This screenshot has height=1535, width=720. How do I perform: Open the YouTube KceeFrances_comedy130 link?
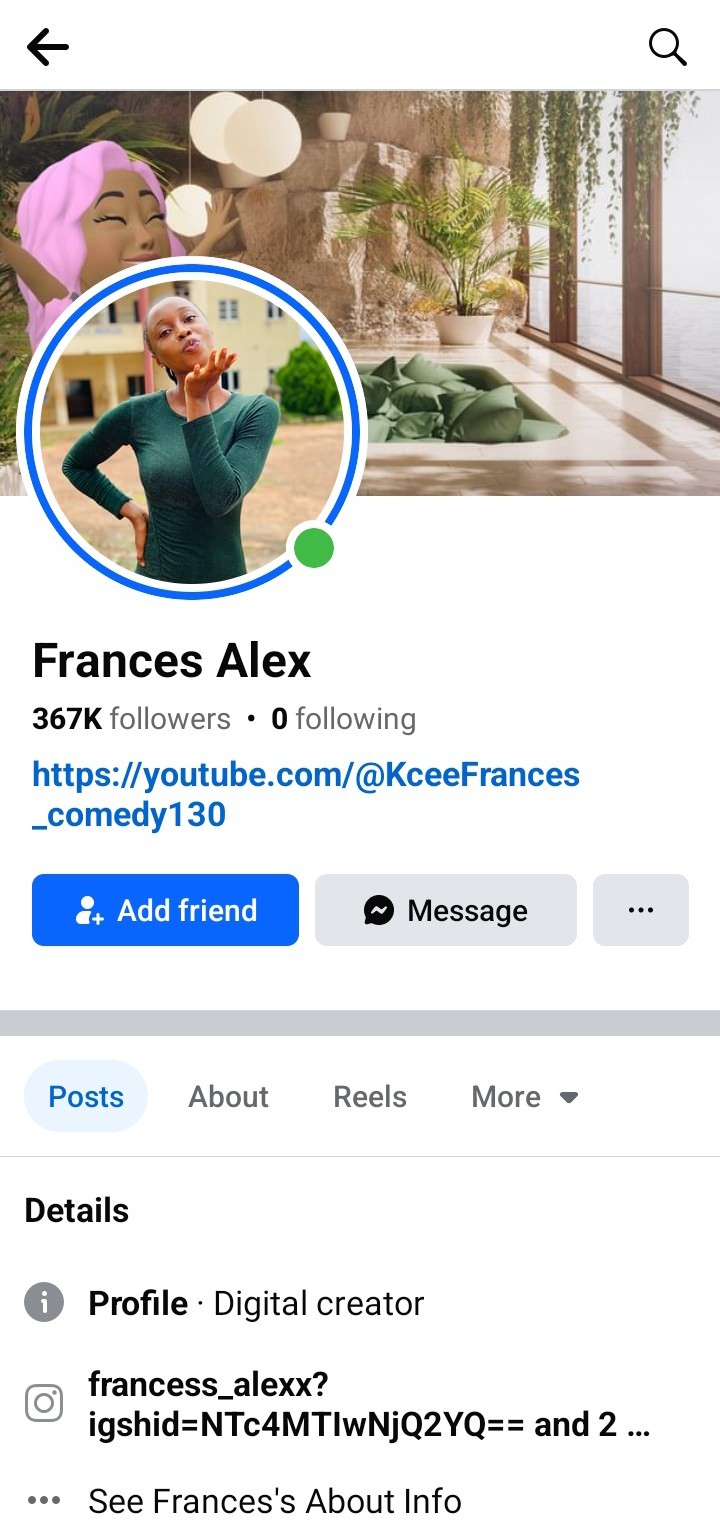pos(306,794)
